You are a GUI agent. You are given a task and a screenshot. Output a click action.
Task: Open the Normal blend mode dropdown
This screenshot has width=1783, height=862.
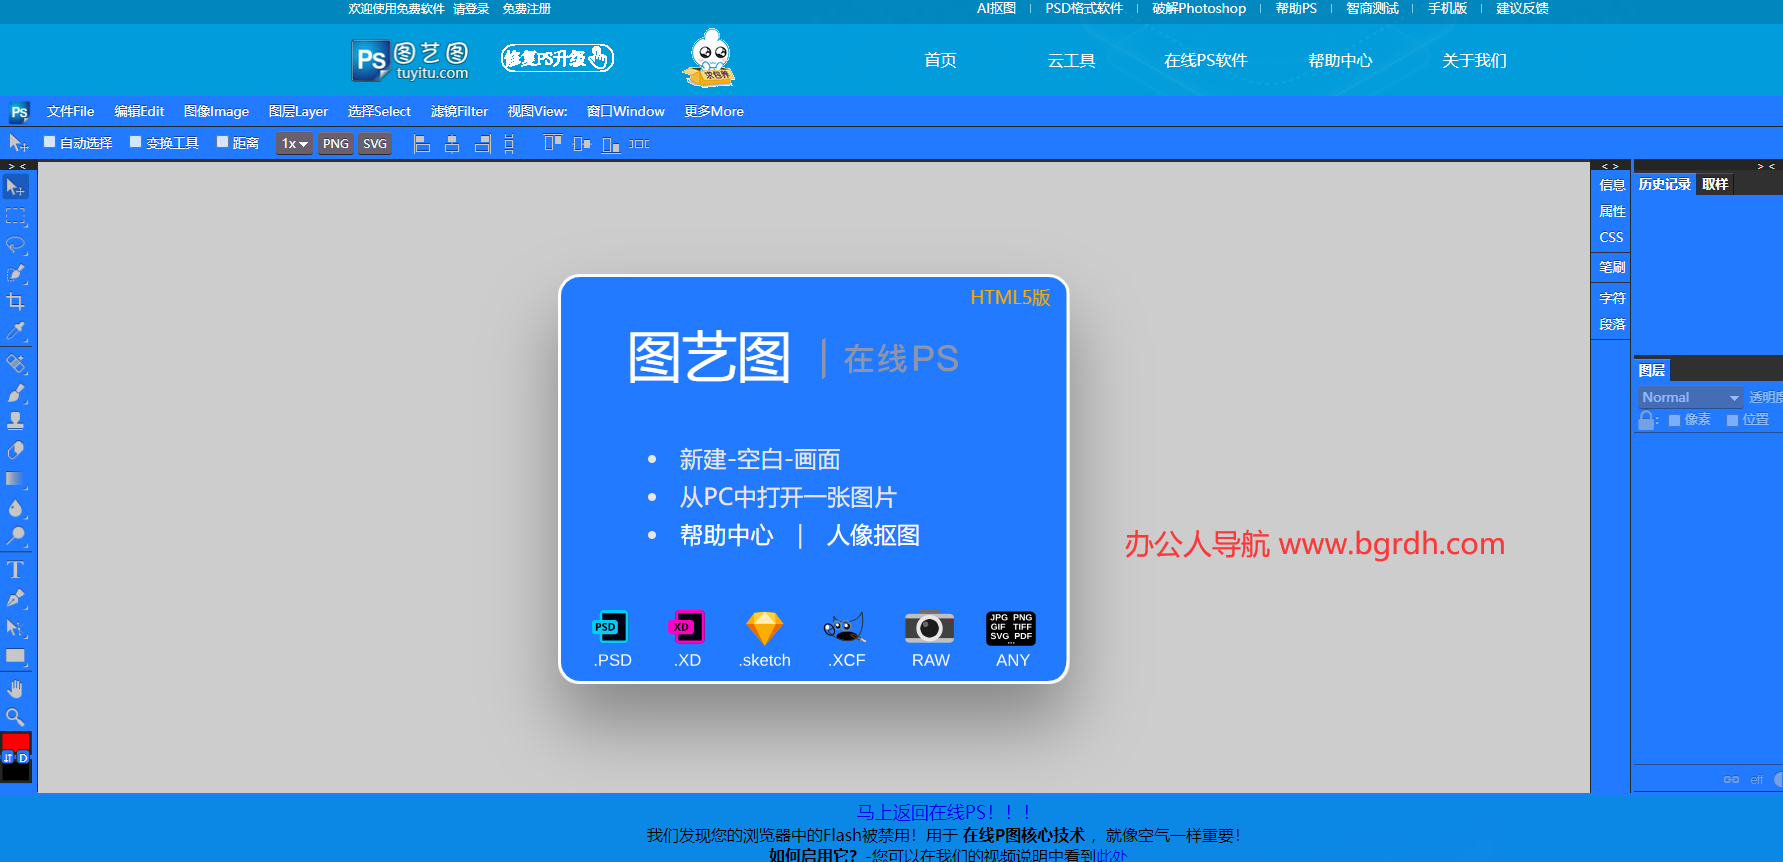click(1690, 397)
